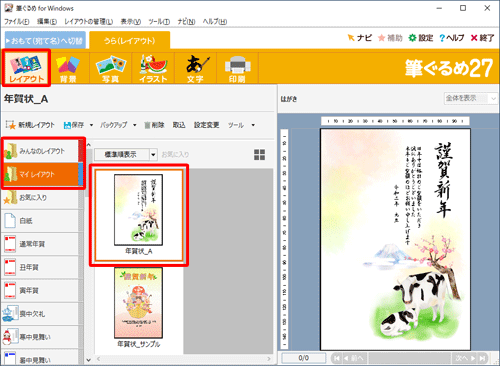Open the 文字 (text) tool
The width and height of the screenshot is (500, 366).
pyautogui.click(x=196, y=68)
